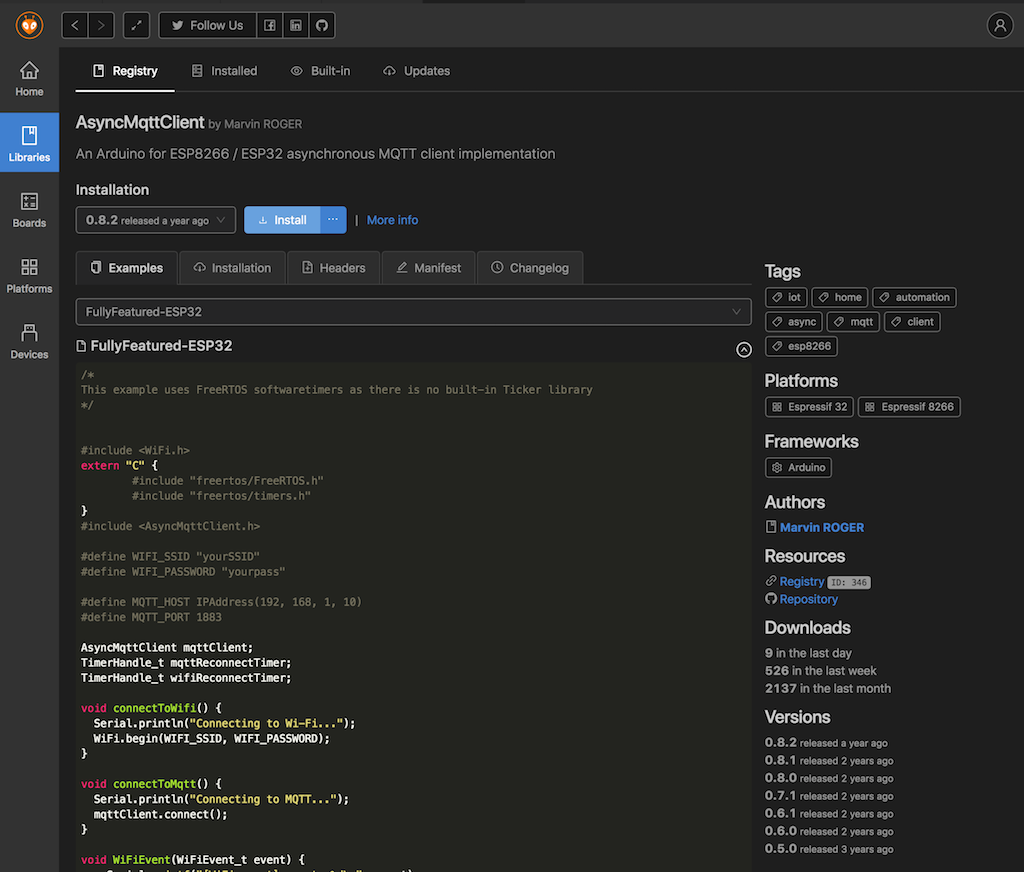This screenshot has width=1024, height=872.
Task: Select the Manifest tab
Action: 428,268
